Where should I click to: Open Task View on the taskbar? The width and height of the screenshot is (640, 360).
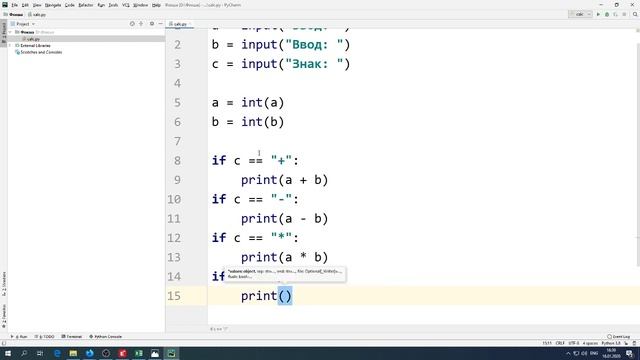40,353
